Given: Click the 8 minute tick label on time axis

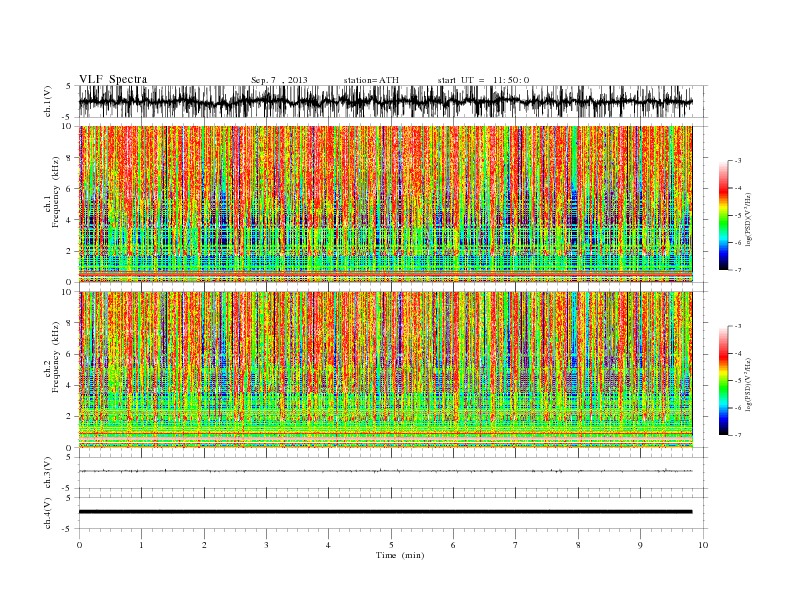Looking at the screenshot, I should coord(578,545).
